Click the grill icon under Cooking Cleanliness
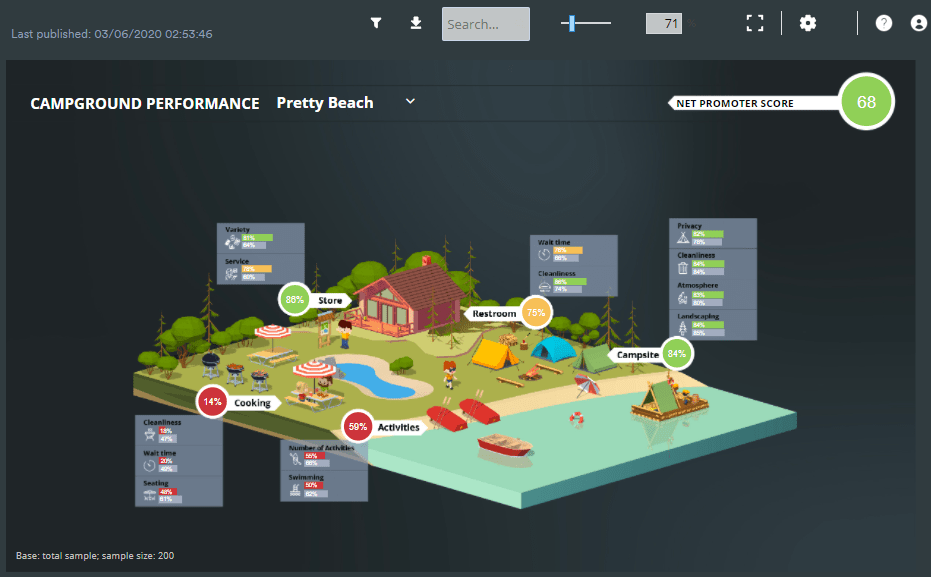Screen dimensions: 931x577 149,435
